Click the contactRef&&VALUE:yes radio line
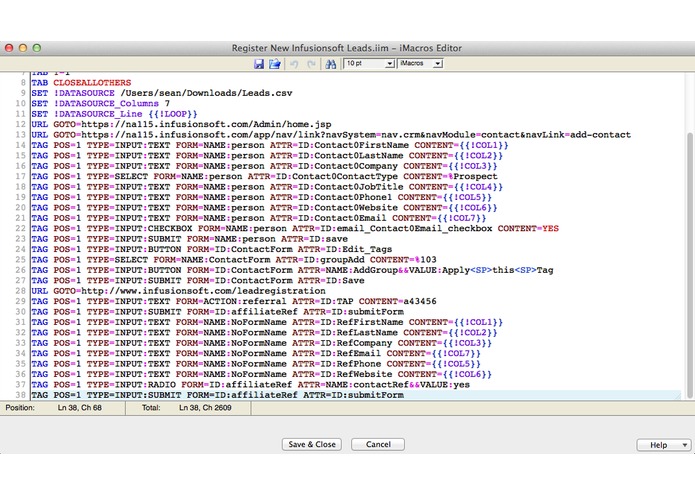Screen dimensions: 695x494 250,385
